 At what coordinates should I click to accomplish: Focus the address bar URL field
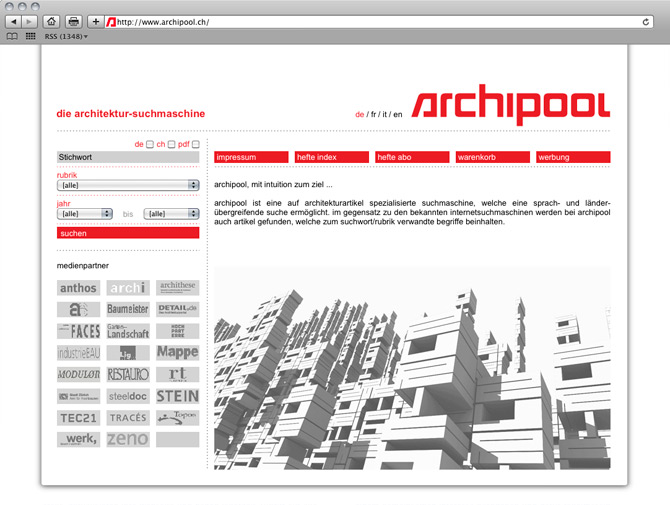[378, 22]
